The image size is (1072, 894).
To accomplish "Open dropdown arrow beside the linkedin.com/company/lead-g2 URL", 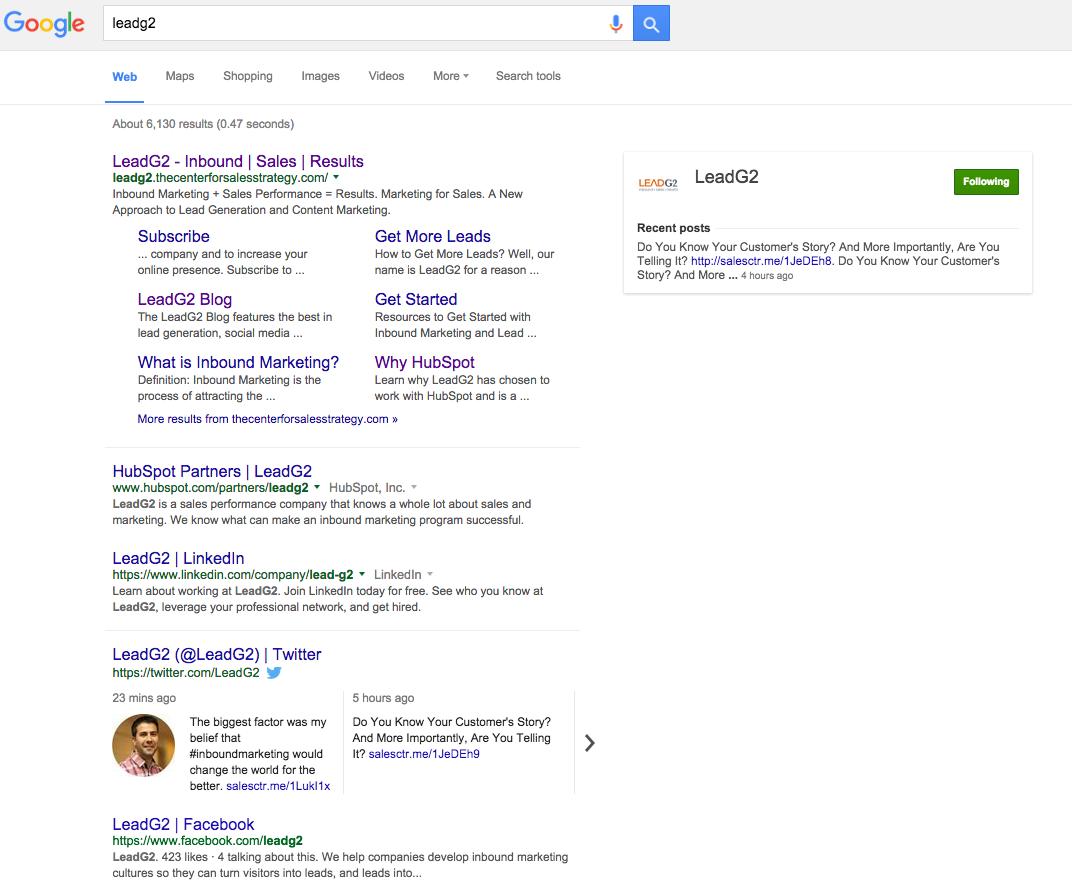I will point(362,575).
